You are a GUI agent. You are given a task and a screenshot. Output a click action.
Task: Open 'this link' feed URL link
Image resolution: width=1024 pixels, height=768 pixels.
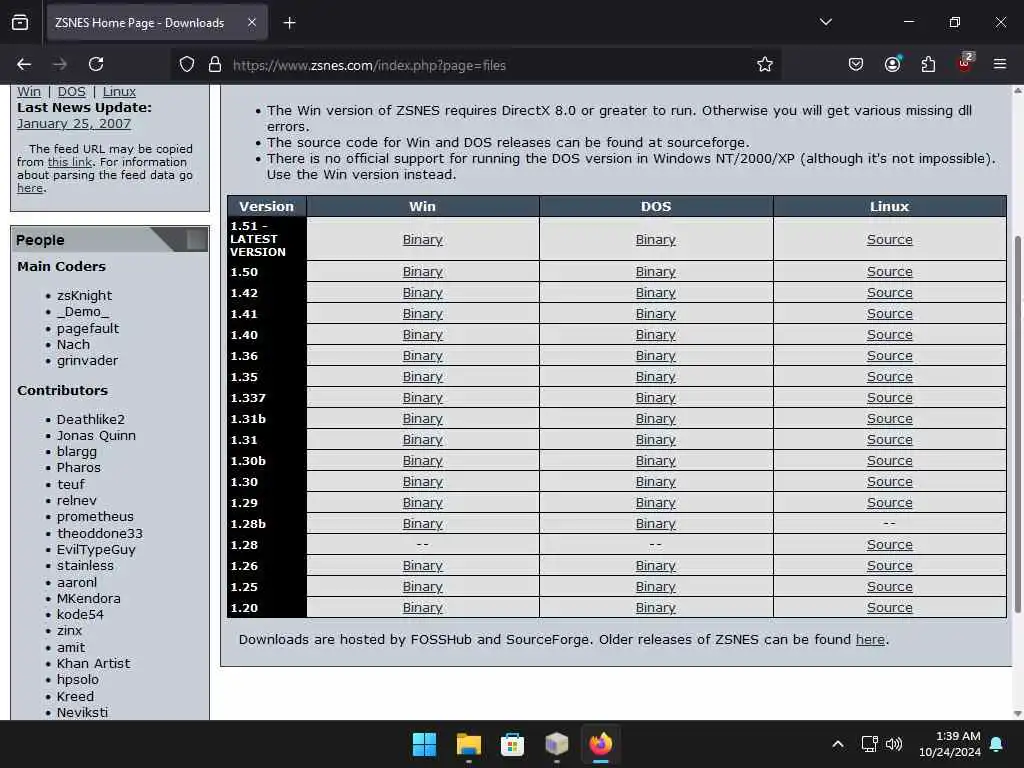tap(70, 162)
